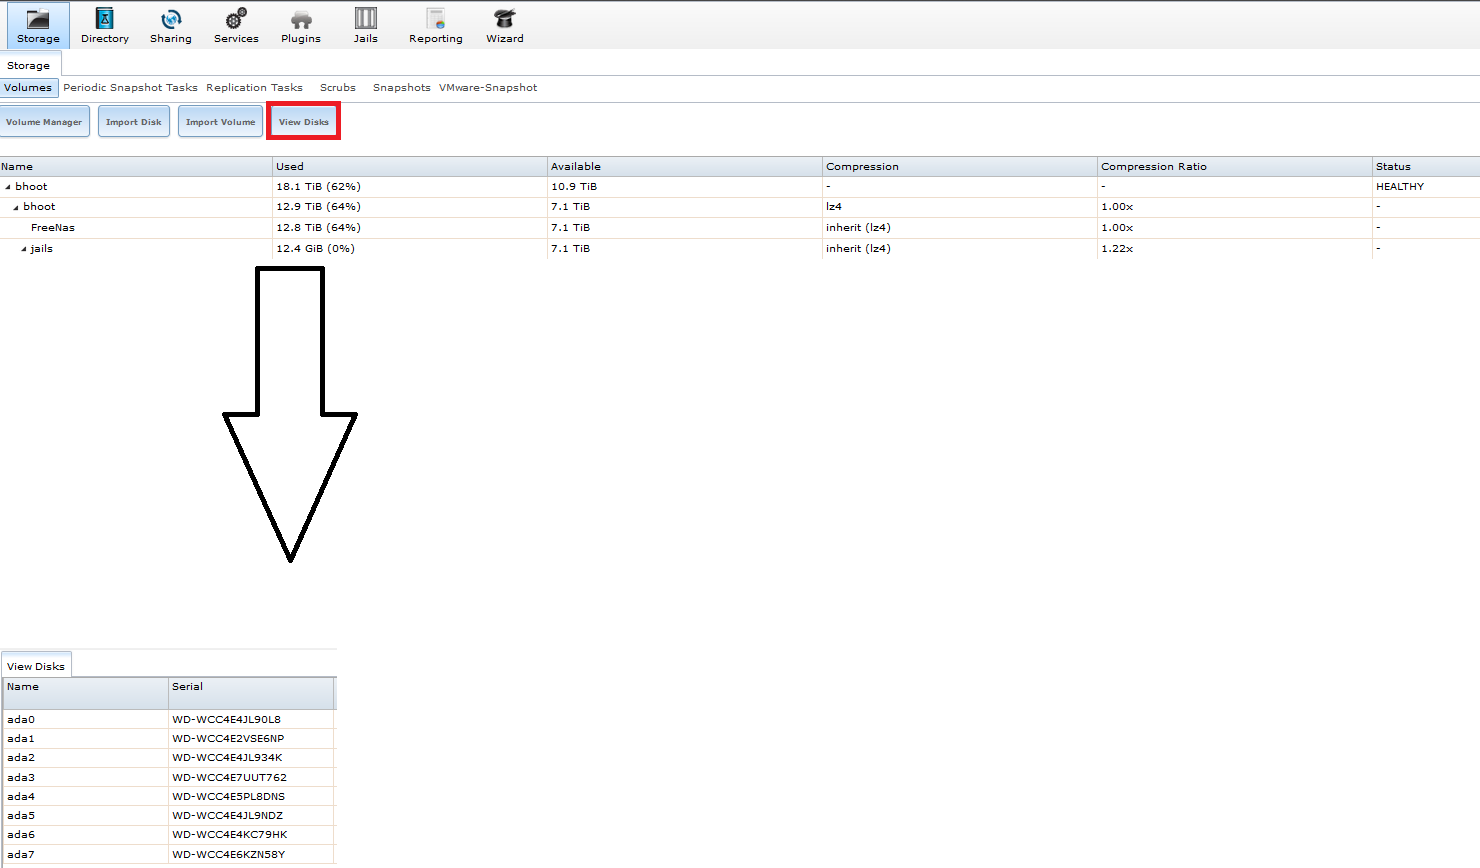Click serial WD-WCC4E2VSE6NP

tap(228, 739)
